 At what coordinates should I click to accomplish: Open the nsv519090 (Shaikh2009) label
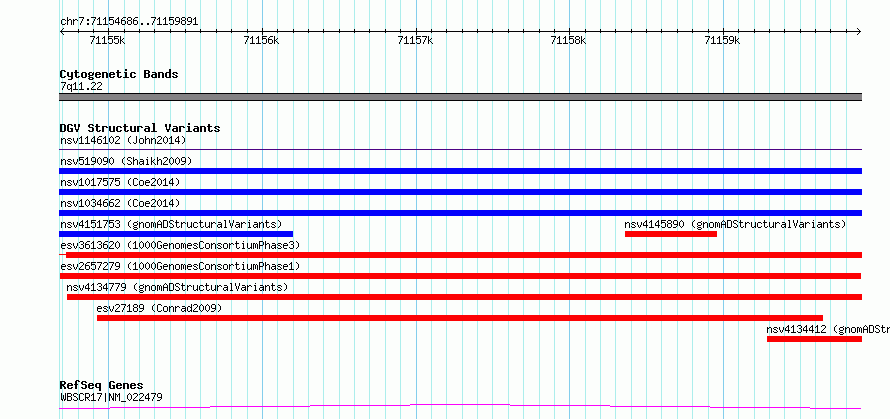pyautogui.click(x=126, y=161)
